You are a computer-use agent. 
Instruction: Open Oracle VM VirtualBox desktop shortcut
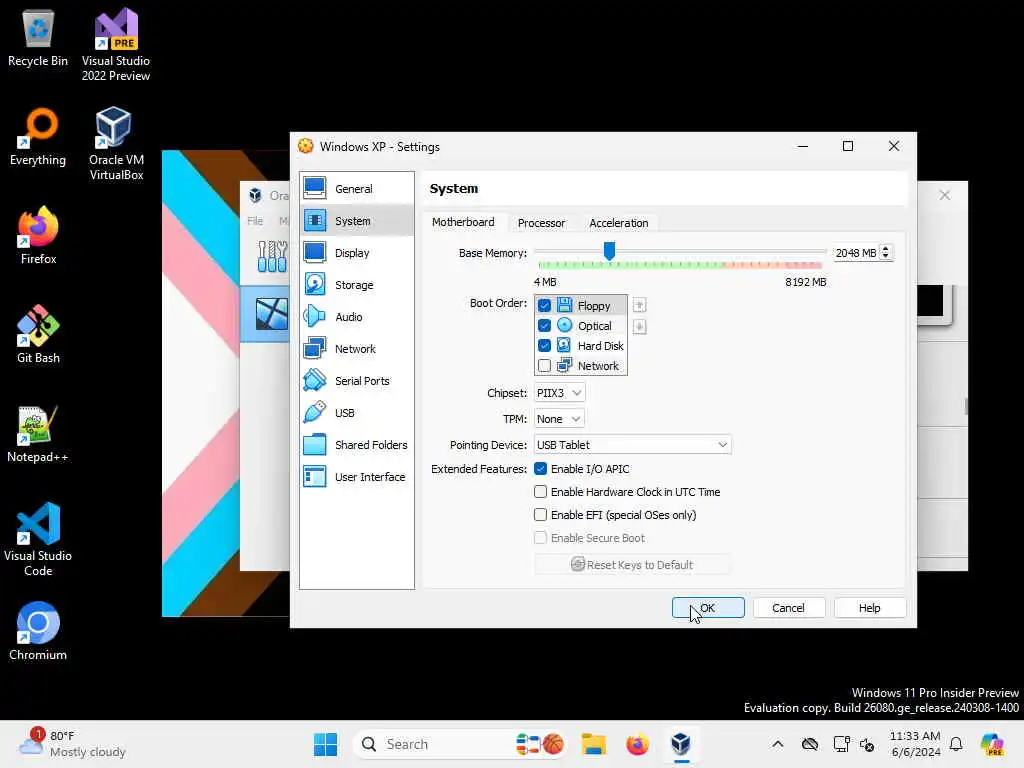(x=116, y=144)
